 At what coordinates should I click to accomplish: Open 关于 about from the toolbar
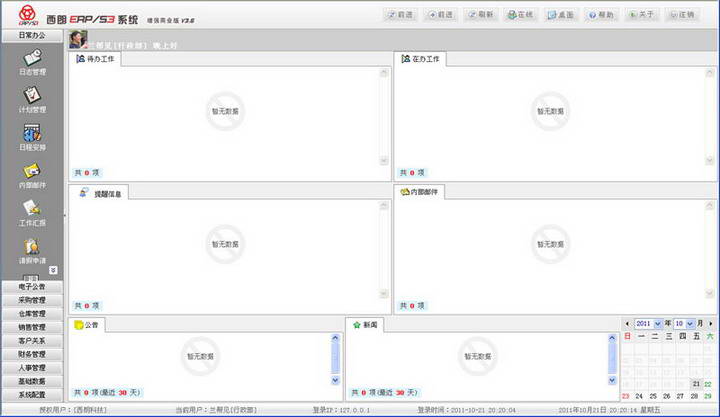pyautogui.click(x=641, y=15)
